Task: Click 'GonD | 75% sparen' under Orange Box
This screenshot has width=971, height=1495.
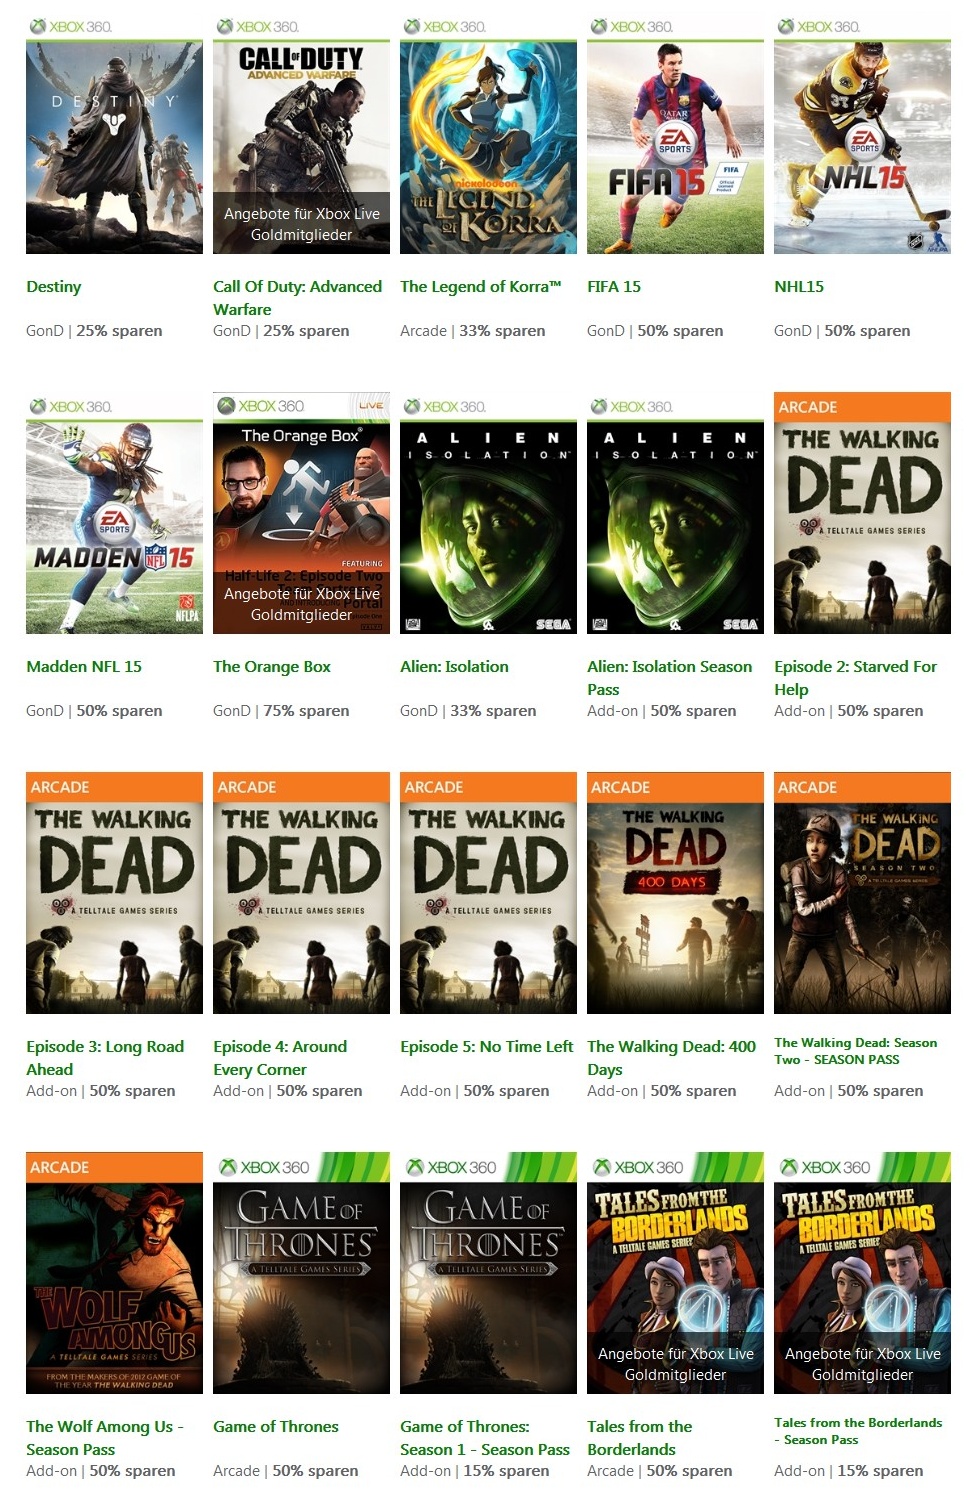Action: [x=281, y=711]
